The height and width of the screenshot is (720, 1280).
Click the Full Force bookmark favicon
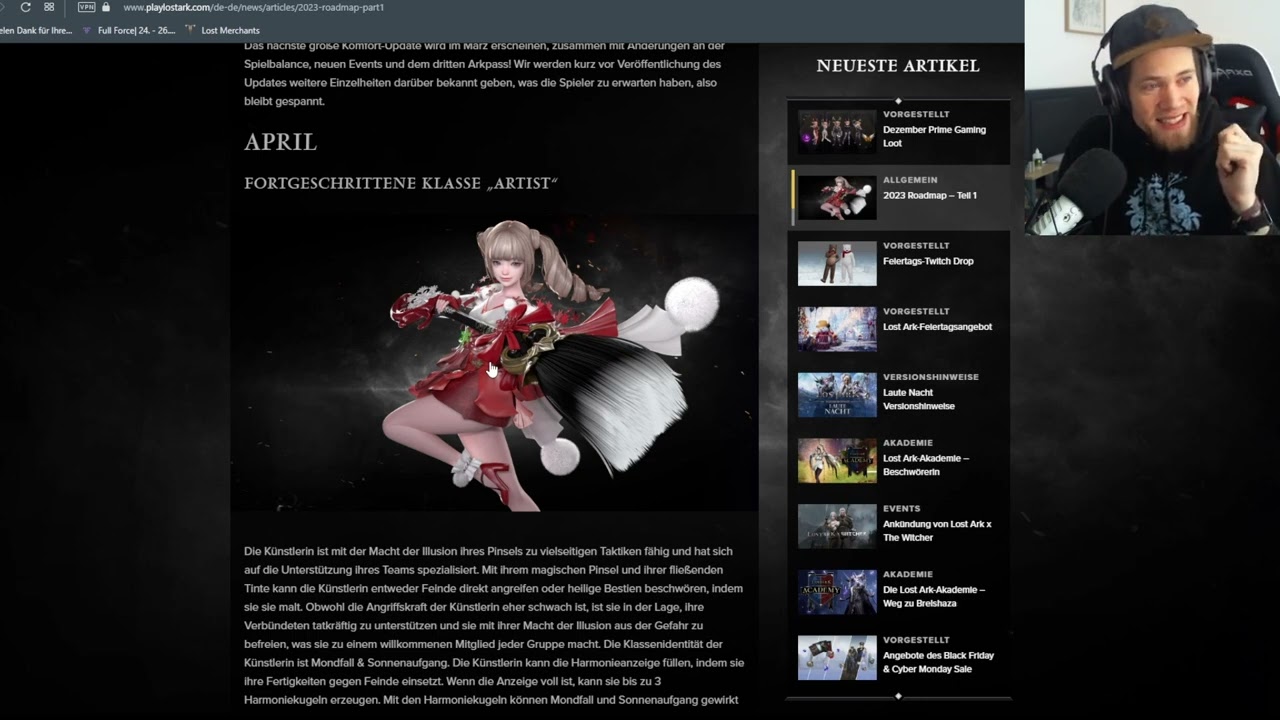(87, 30)
